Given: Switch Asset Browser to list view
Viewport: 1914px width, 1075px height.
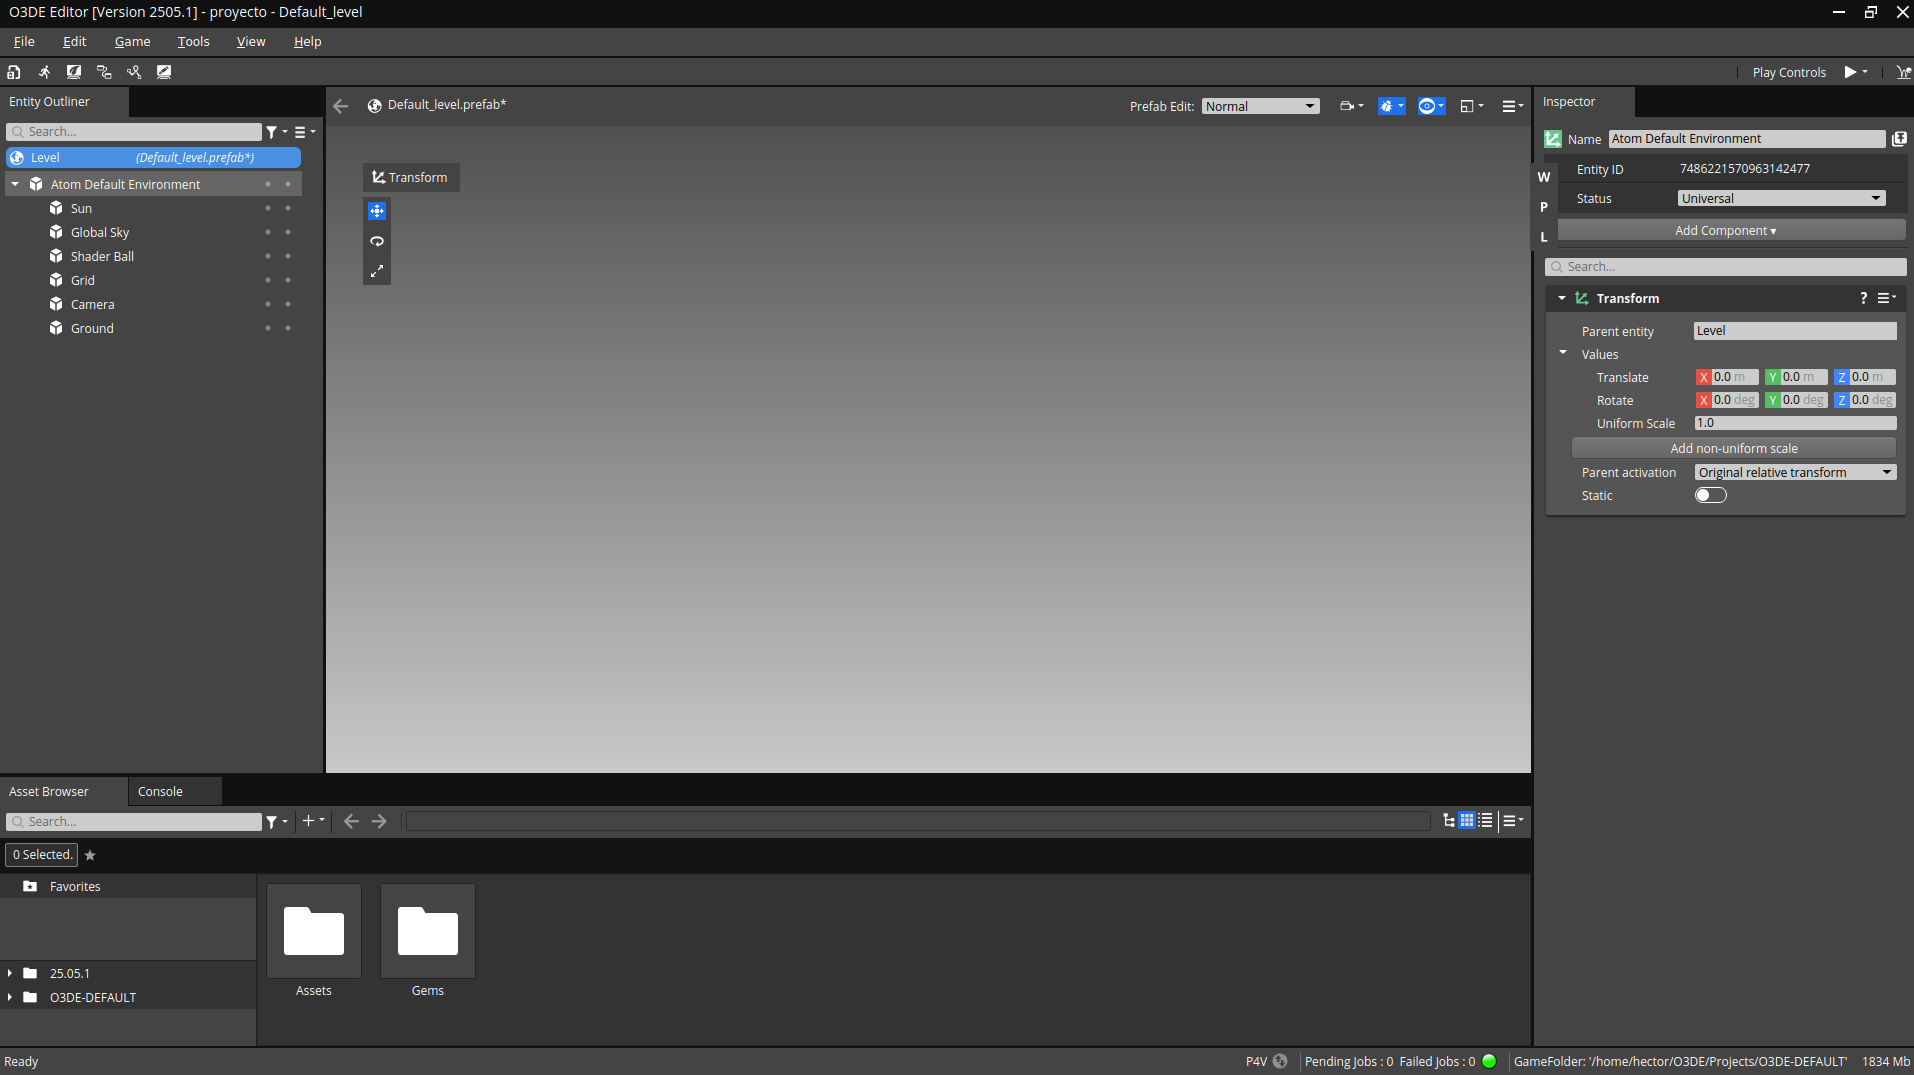Looking at the screenshot, I should pos(1486,821).
